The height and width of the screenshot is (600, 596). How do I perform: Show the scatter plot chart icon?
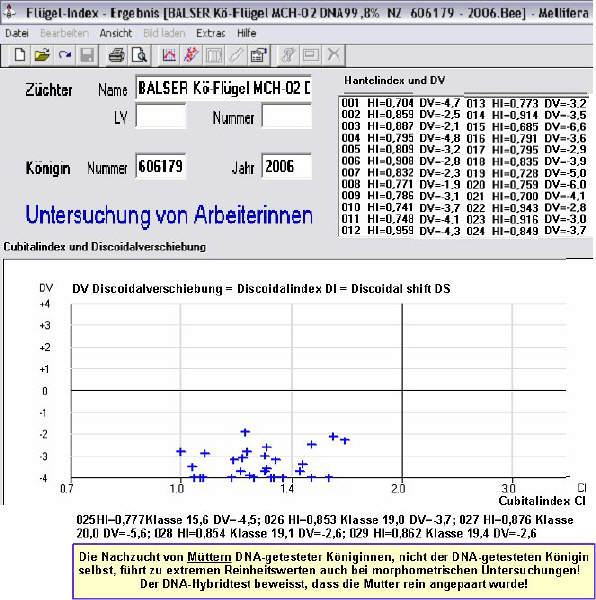[x=191, y=55]
